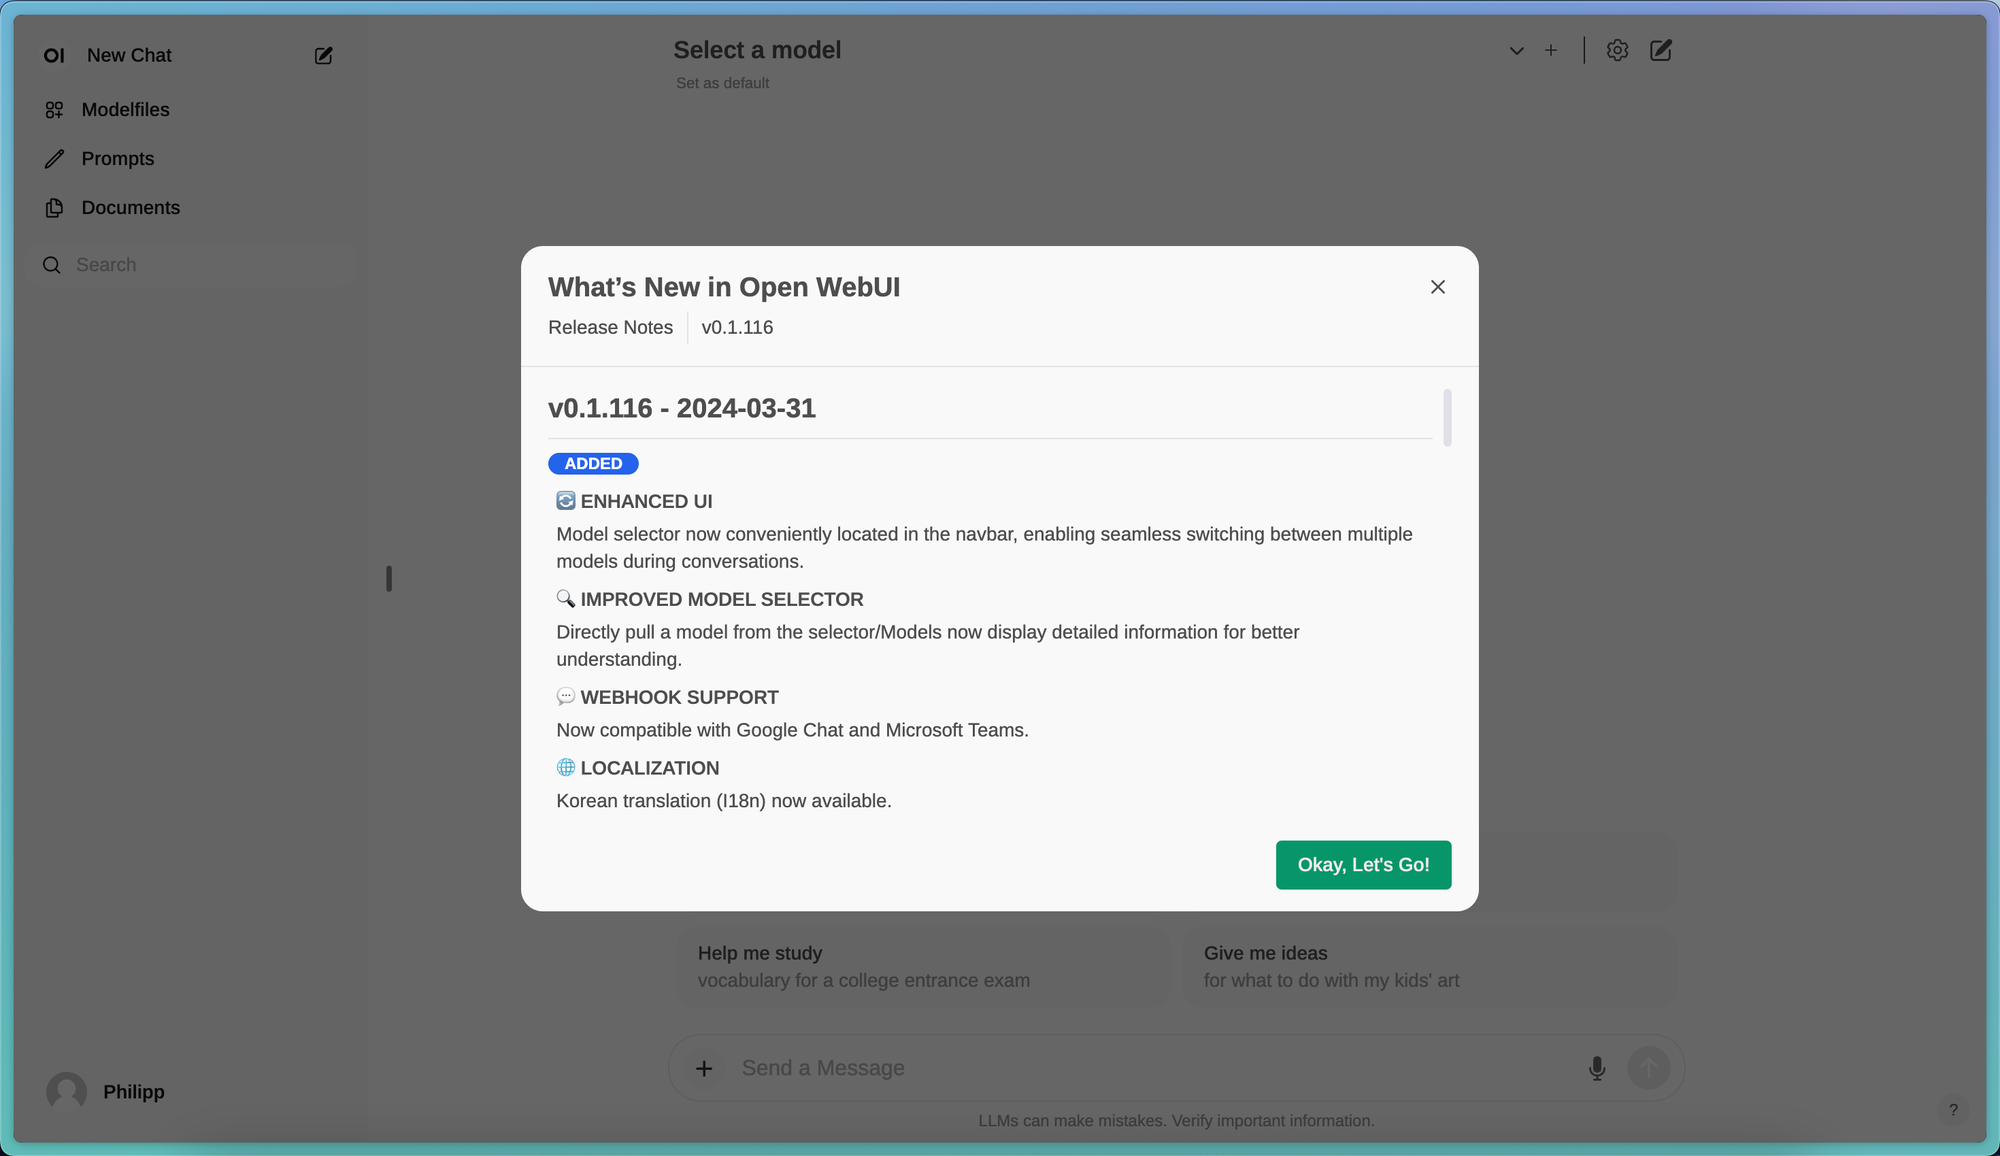Click the Release Notes label
This screenshot has width=2000, height=1156.
click(610, 328)
